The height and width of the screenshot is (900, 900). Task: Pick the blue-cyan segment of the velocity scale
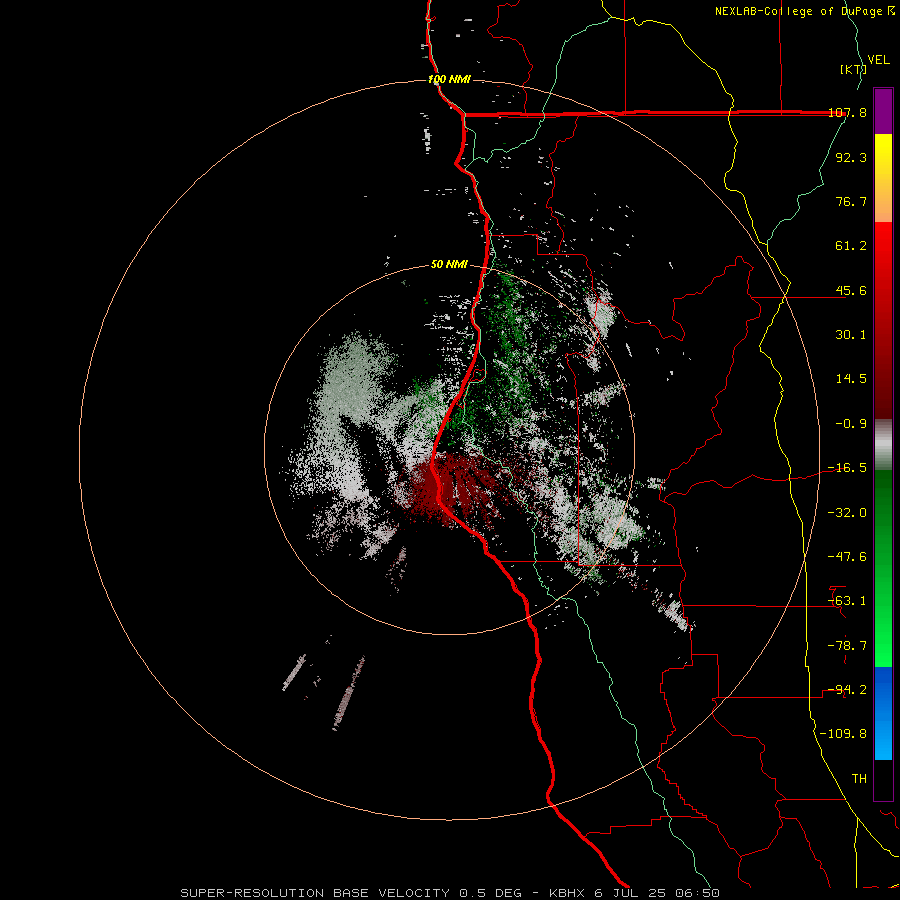click(x=883, y=713)
